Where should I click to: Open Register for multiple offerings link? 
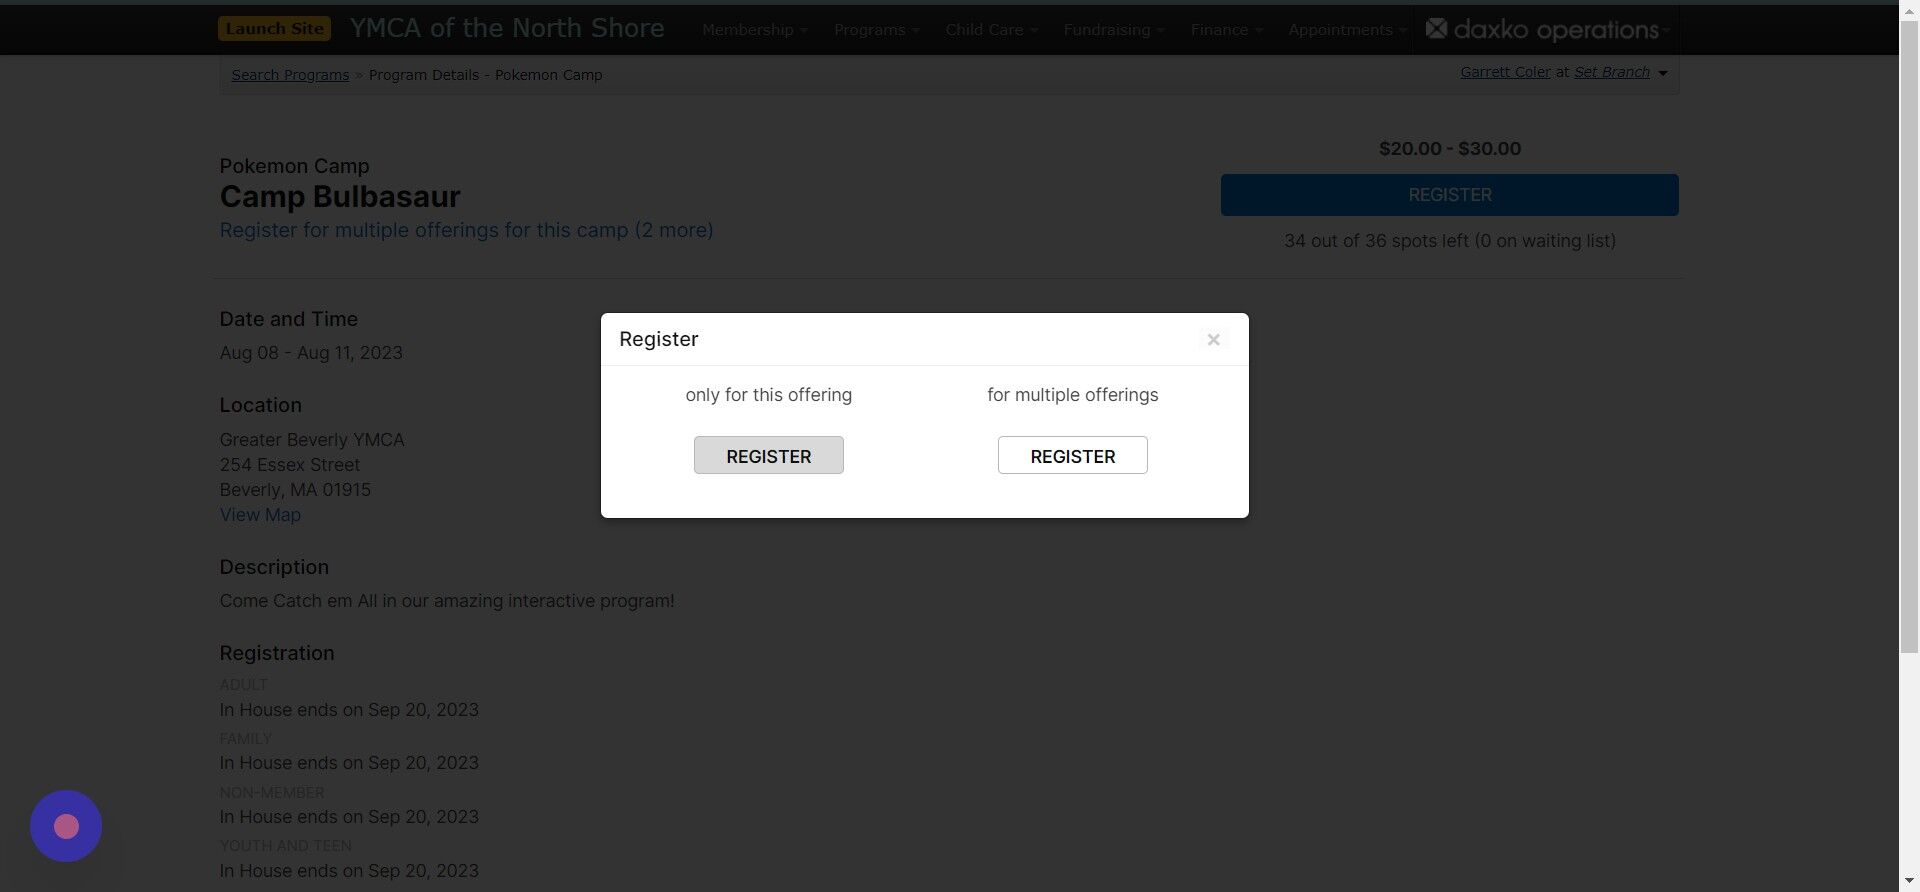[x=466, y=230]
